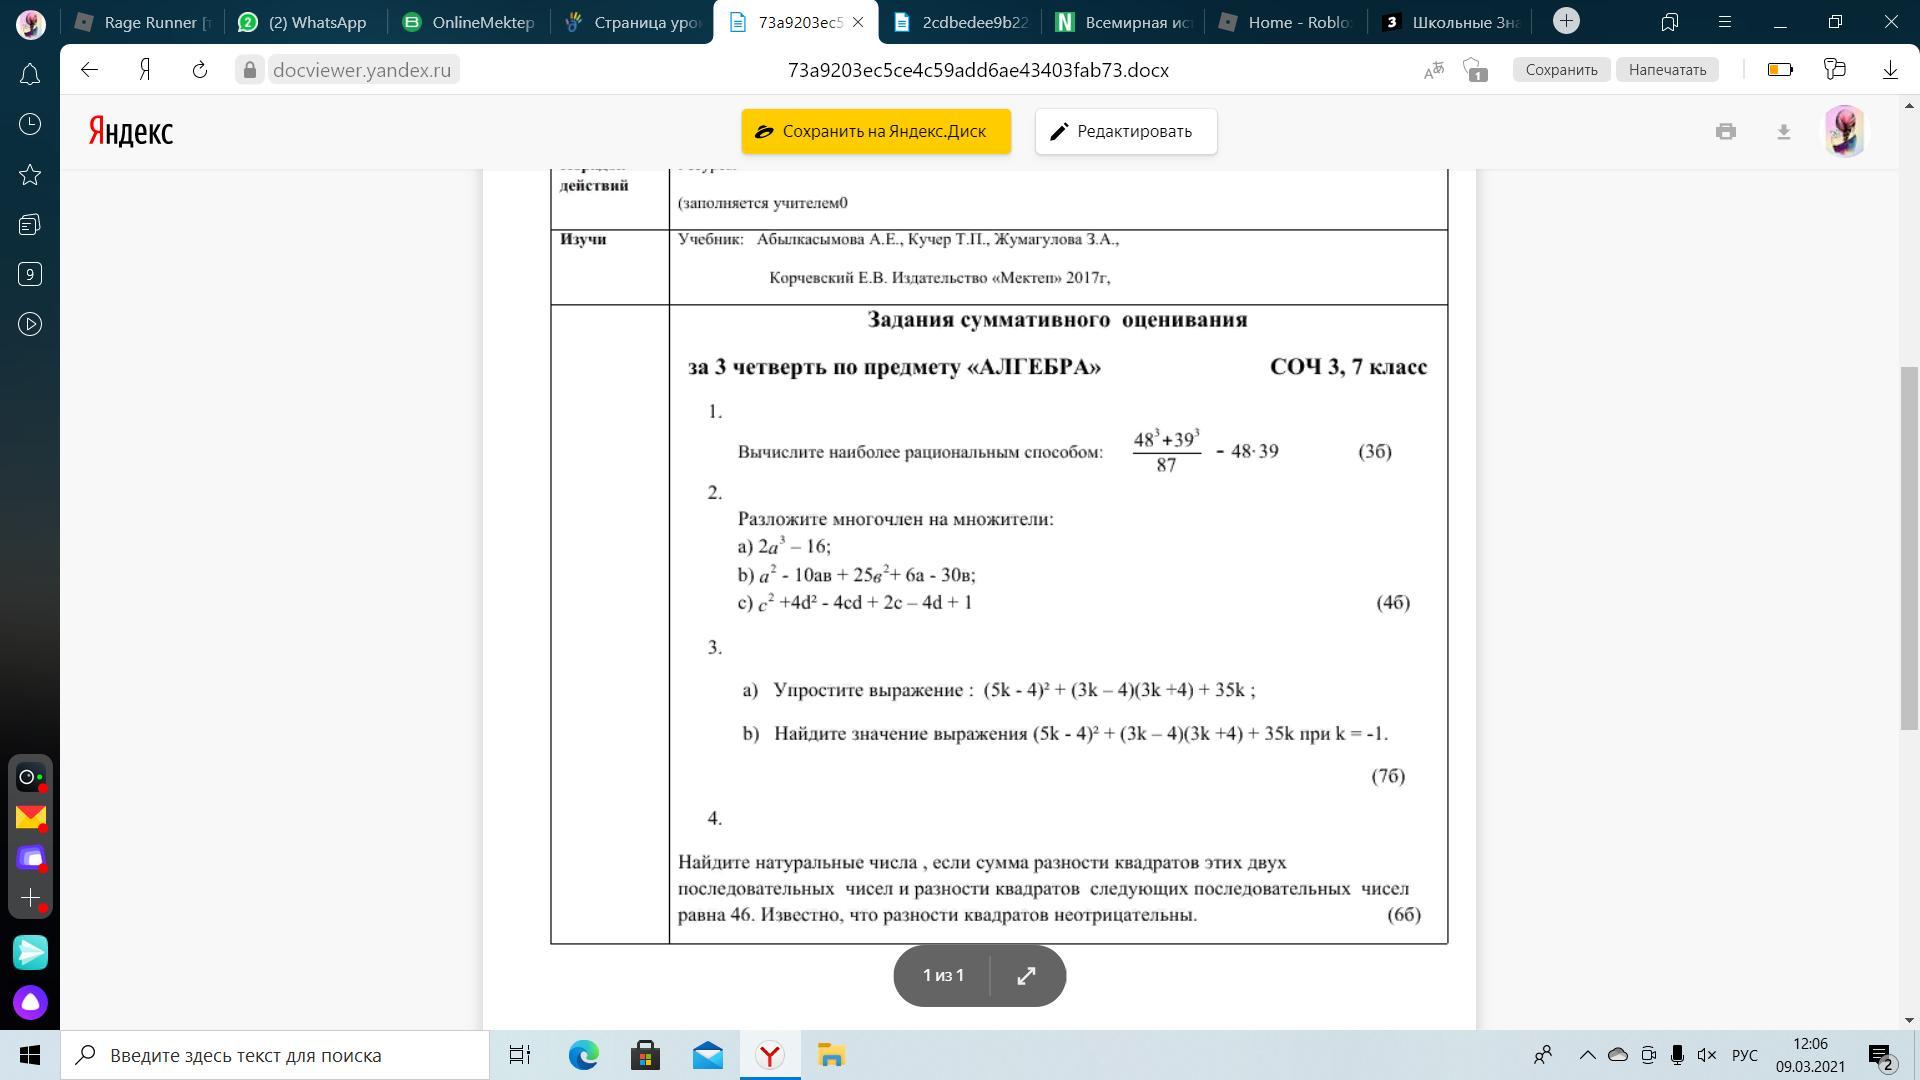Viewport: 1920px width, 1080px height.
Task: Switch to WhatsApp tab
Action: (x=305, y=22)
